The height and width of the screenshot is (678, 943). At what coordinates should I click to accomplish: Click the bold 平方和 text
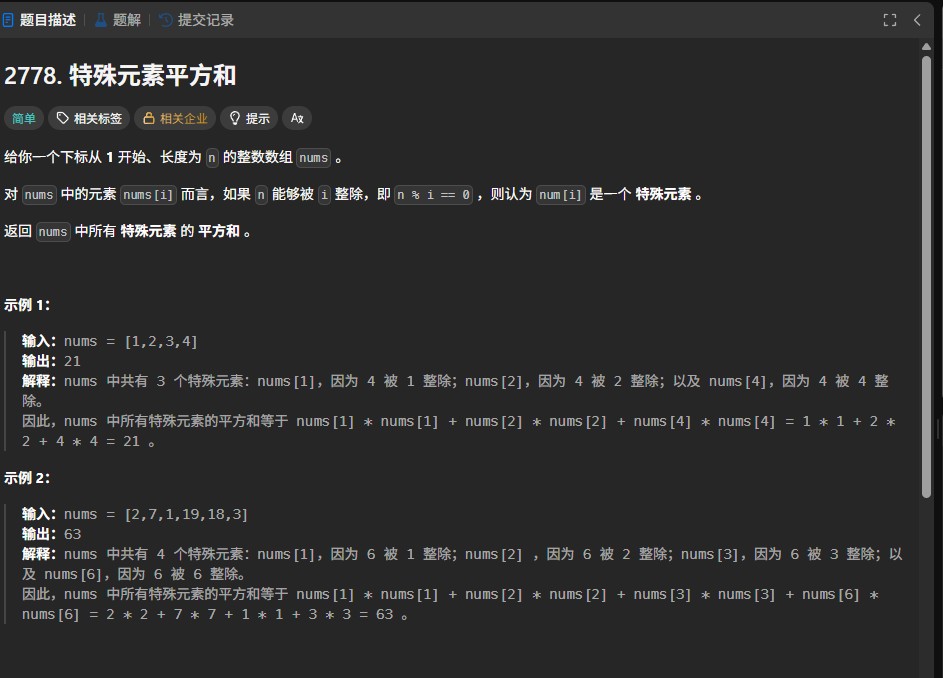[218, 231]
